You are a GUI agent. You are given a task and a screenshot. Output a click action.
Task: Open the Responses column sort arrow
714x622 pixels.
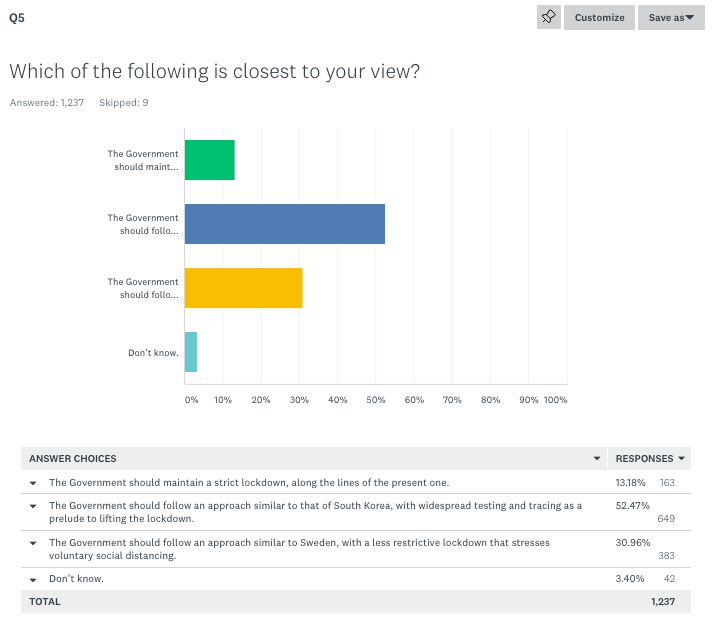click(682, 459)
